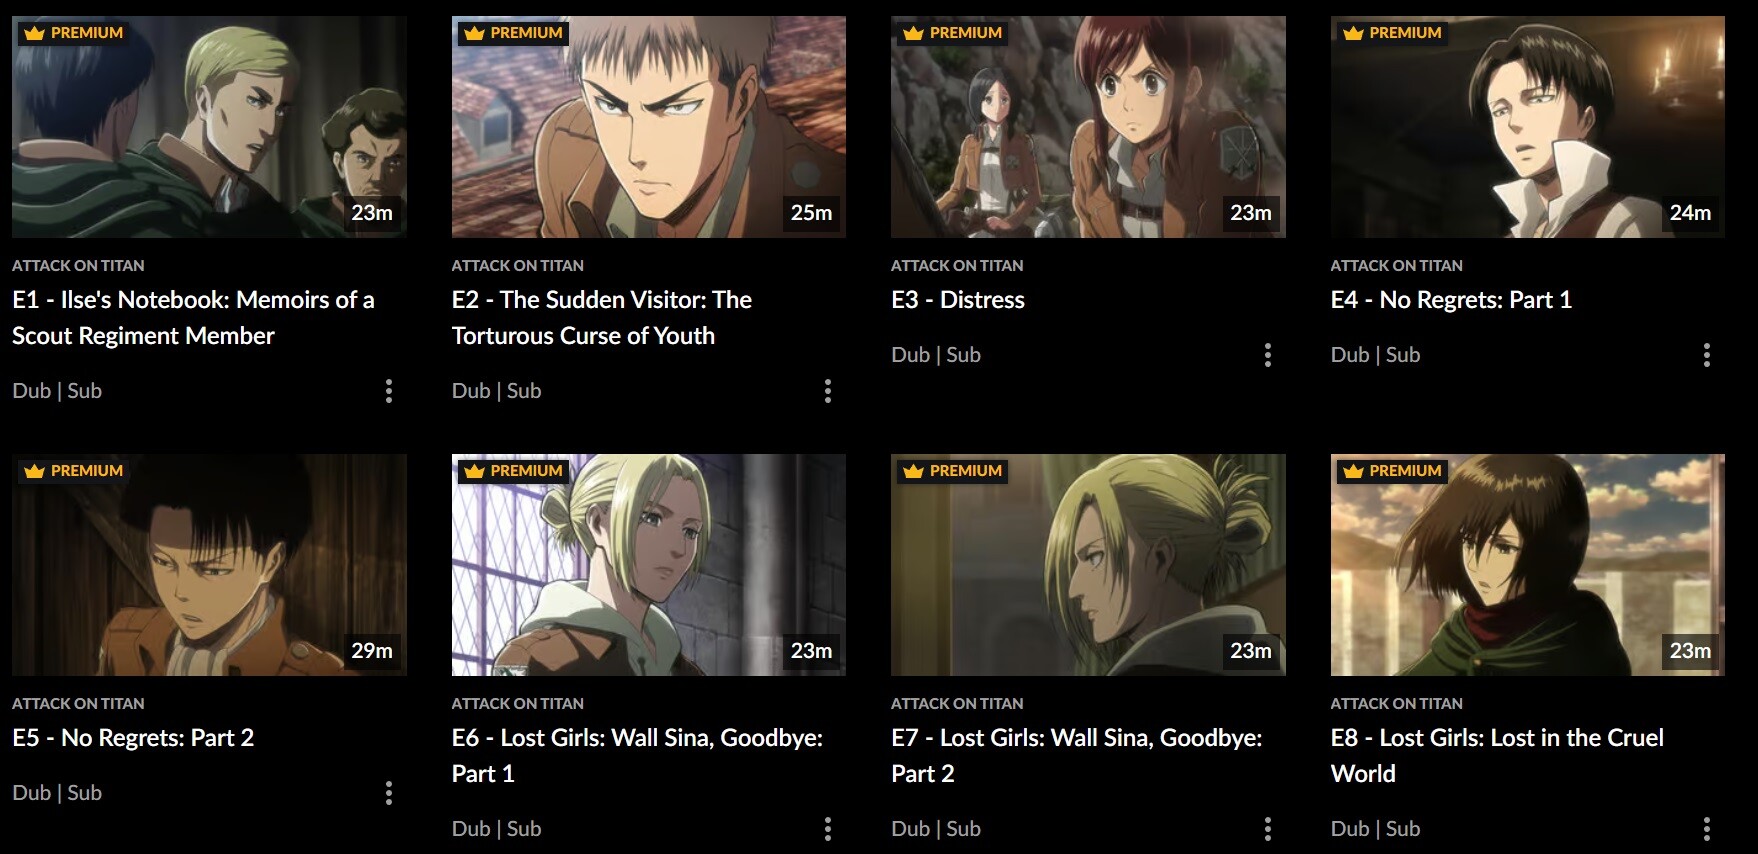Click the 29m duration badge on E5 thumbnail

[372, 651]
